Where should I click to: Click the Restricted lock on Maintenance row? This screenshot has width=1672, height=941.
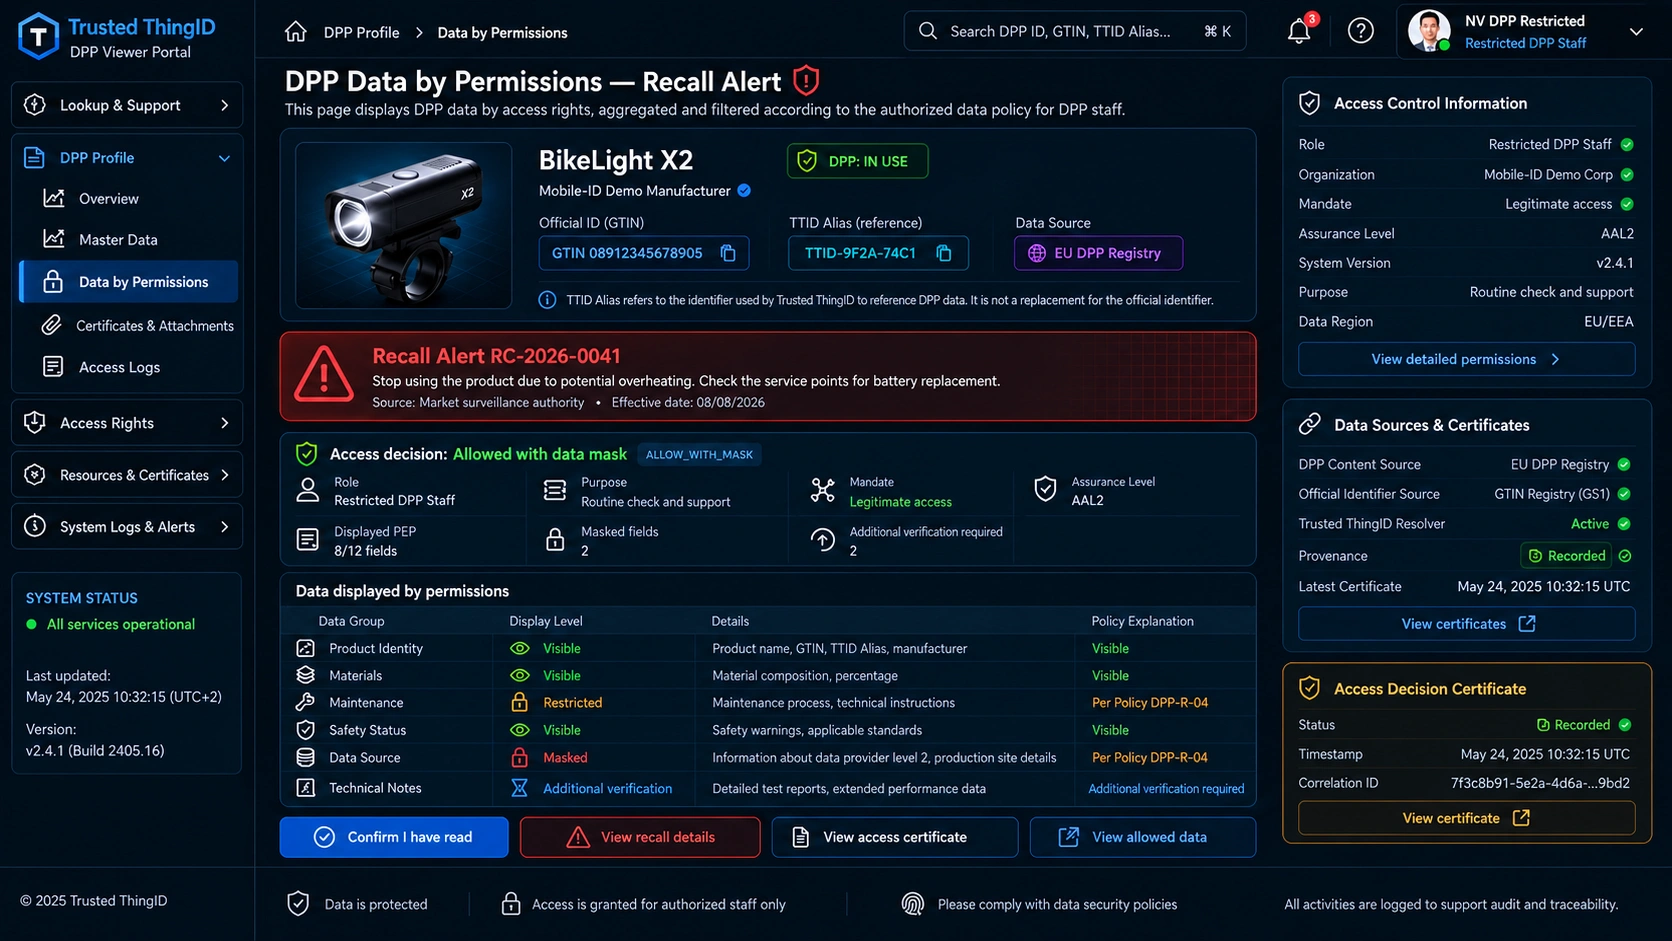(x=520, y=702)
